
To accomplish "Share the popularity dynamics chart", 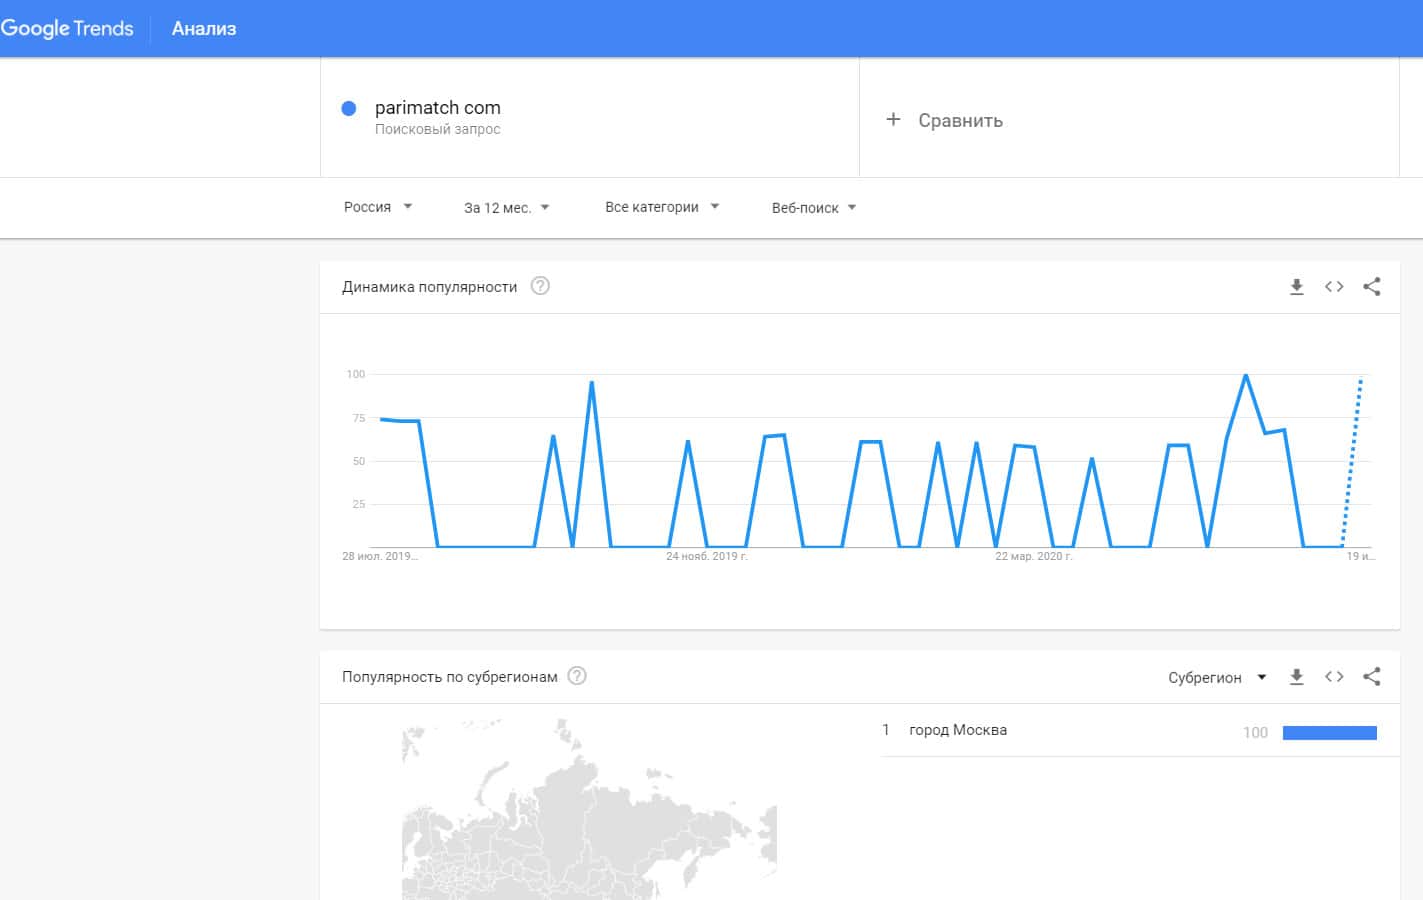I will pyautogui.click(x=1372, y=287).
